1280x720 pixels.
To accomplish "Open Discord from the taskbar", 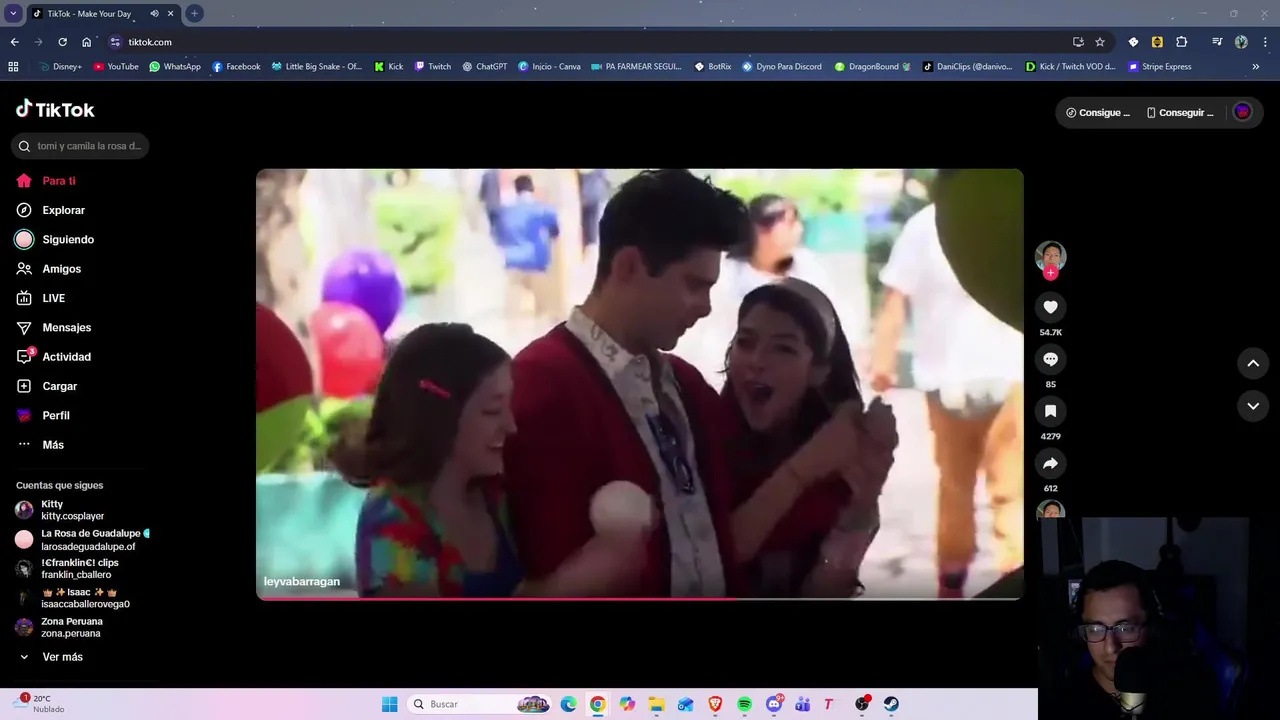I will click(x=774, y=704).
